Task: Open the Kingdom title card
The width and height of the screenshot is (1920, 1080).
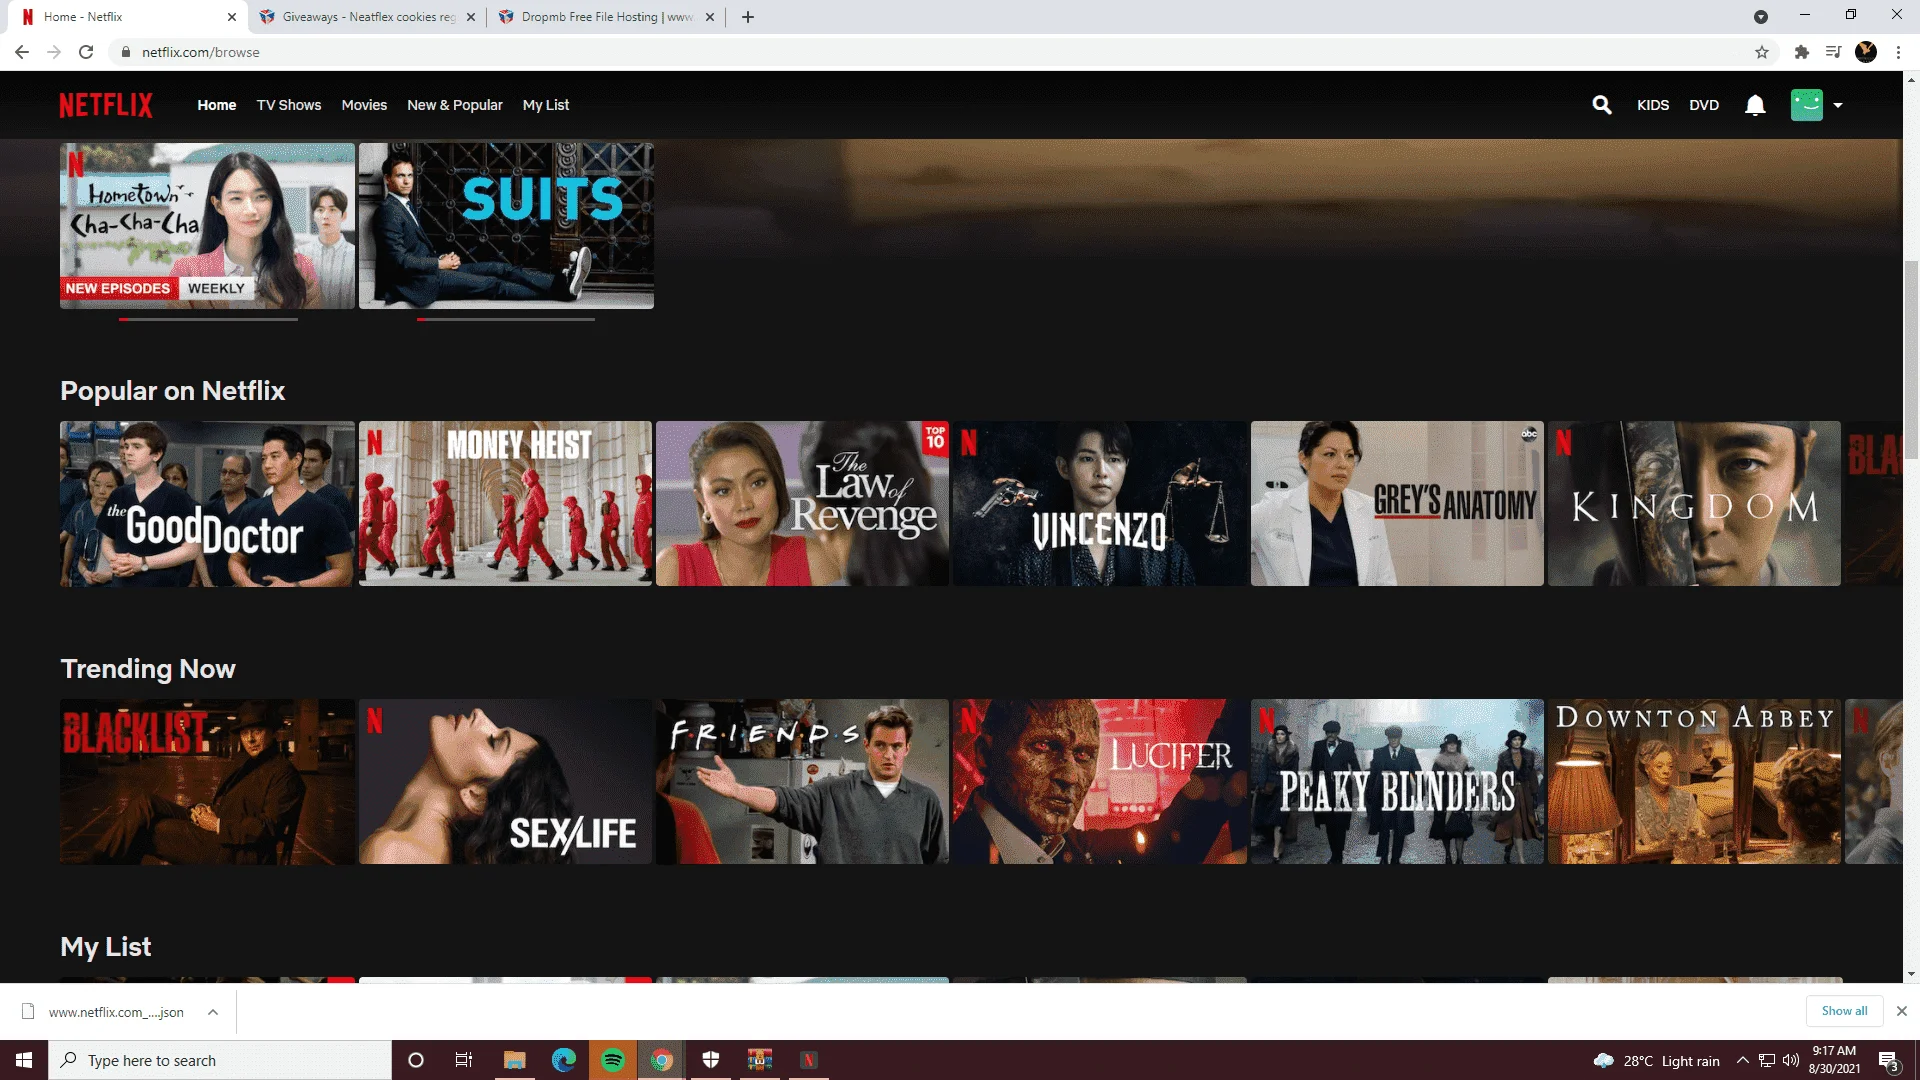Action: 1694,504
